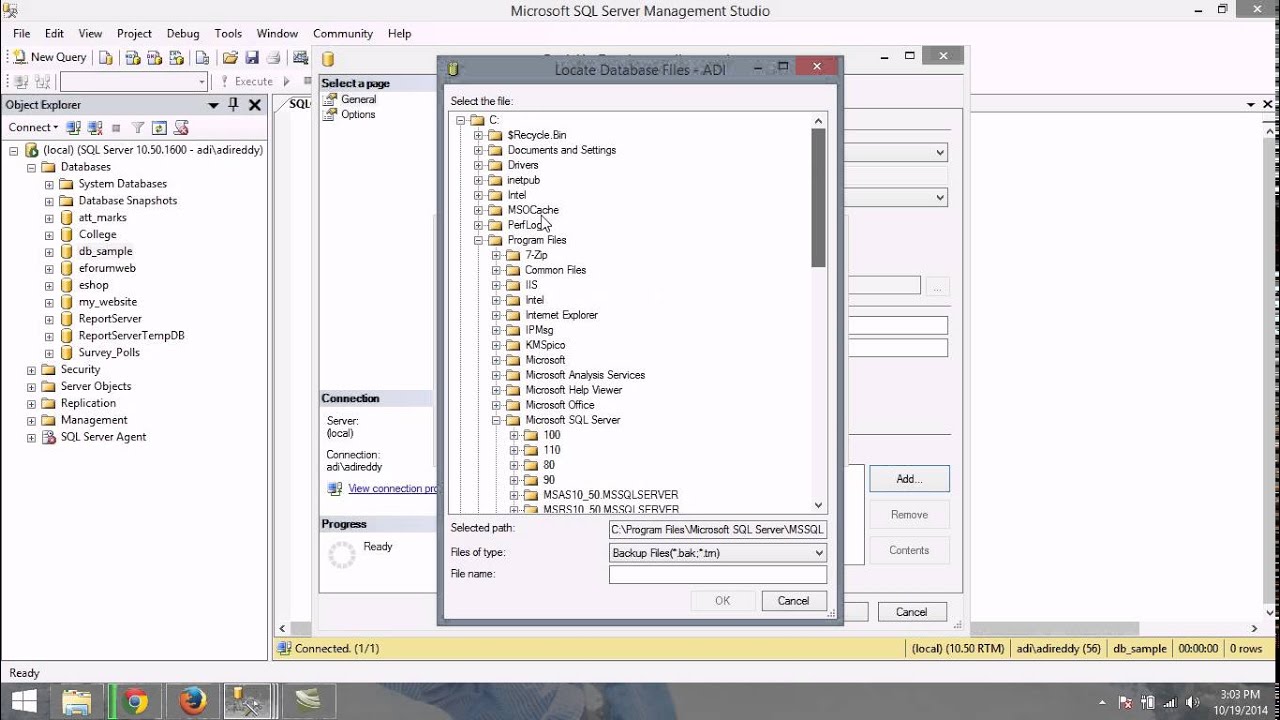Open the Edit menu
Image resolution: width=1280 pixels, height=720 pixels.
point(54,33)
